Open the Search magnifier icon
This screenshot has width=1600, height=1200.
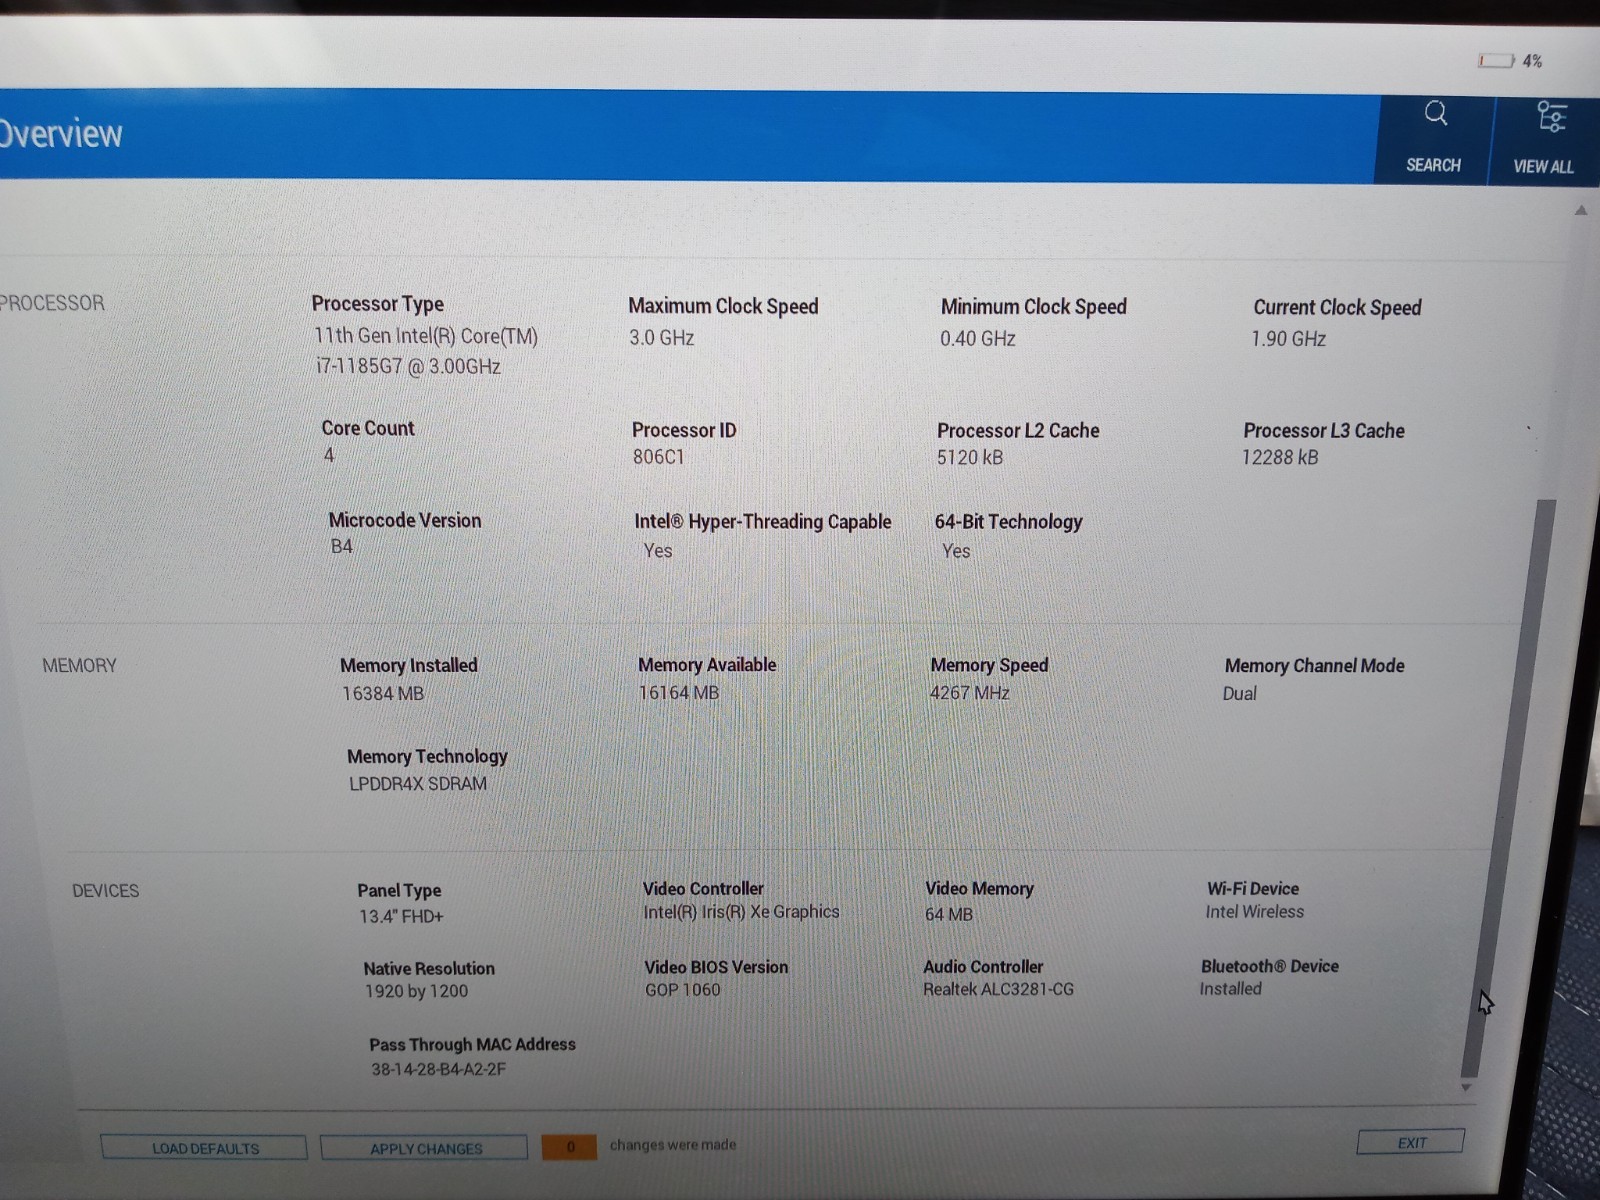(x=1436, y=113)
